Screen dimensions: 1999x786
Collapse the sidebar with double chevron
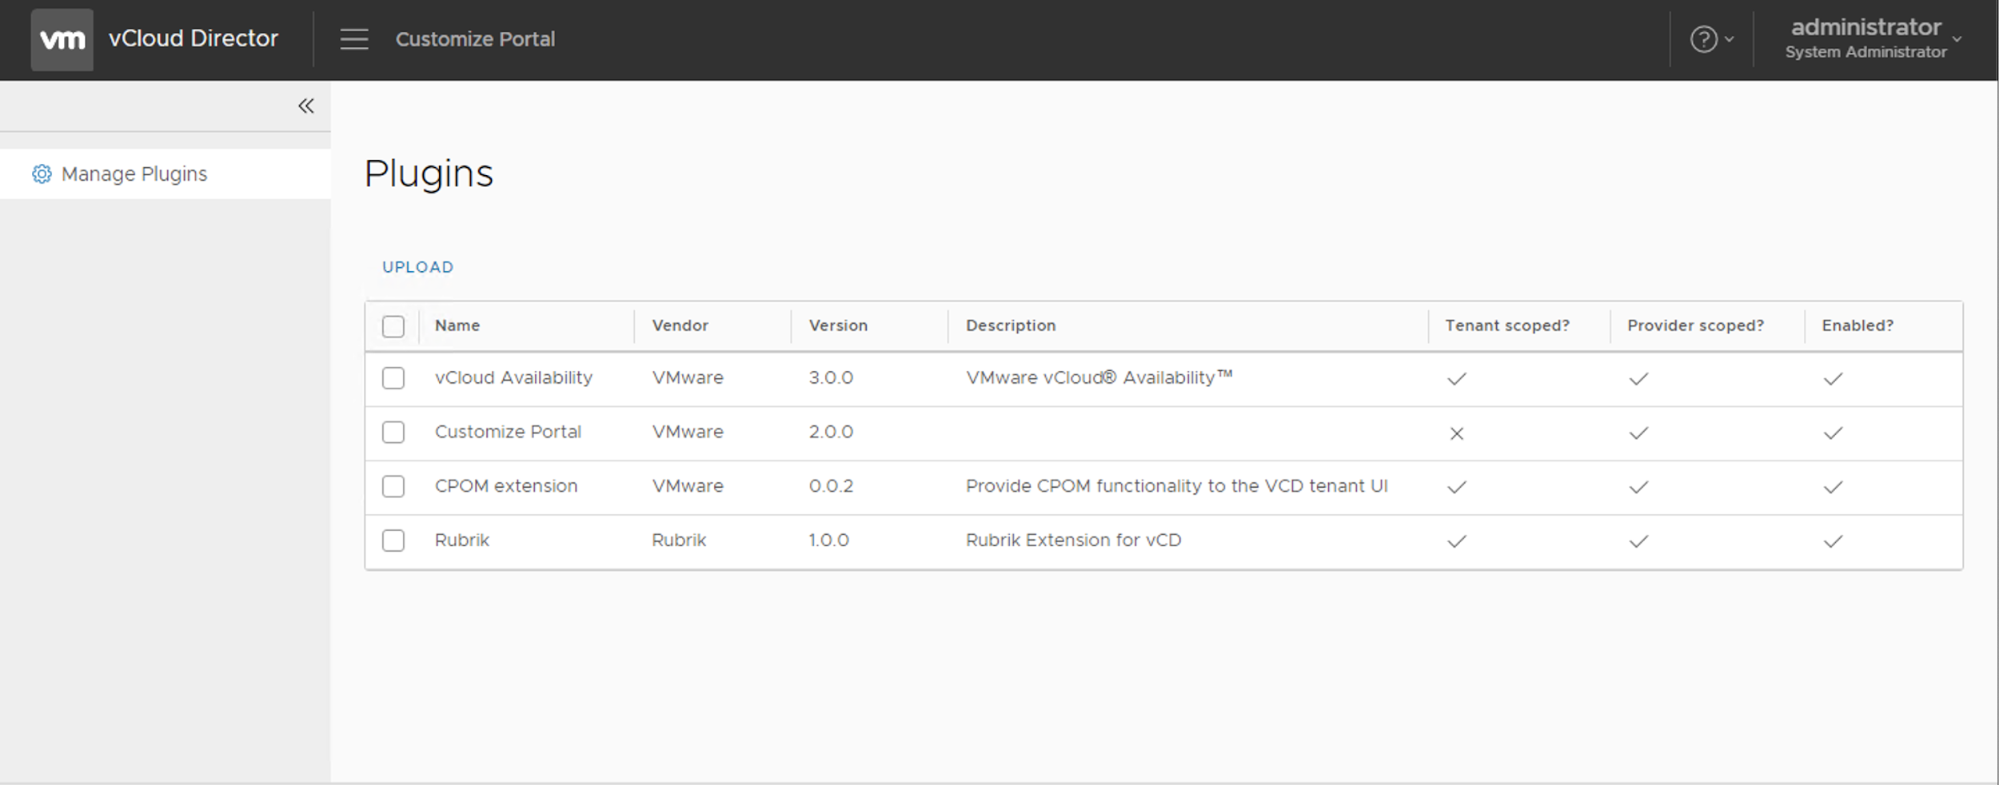click(306, 106)
